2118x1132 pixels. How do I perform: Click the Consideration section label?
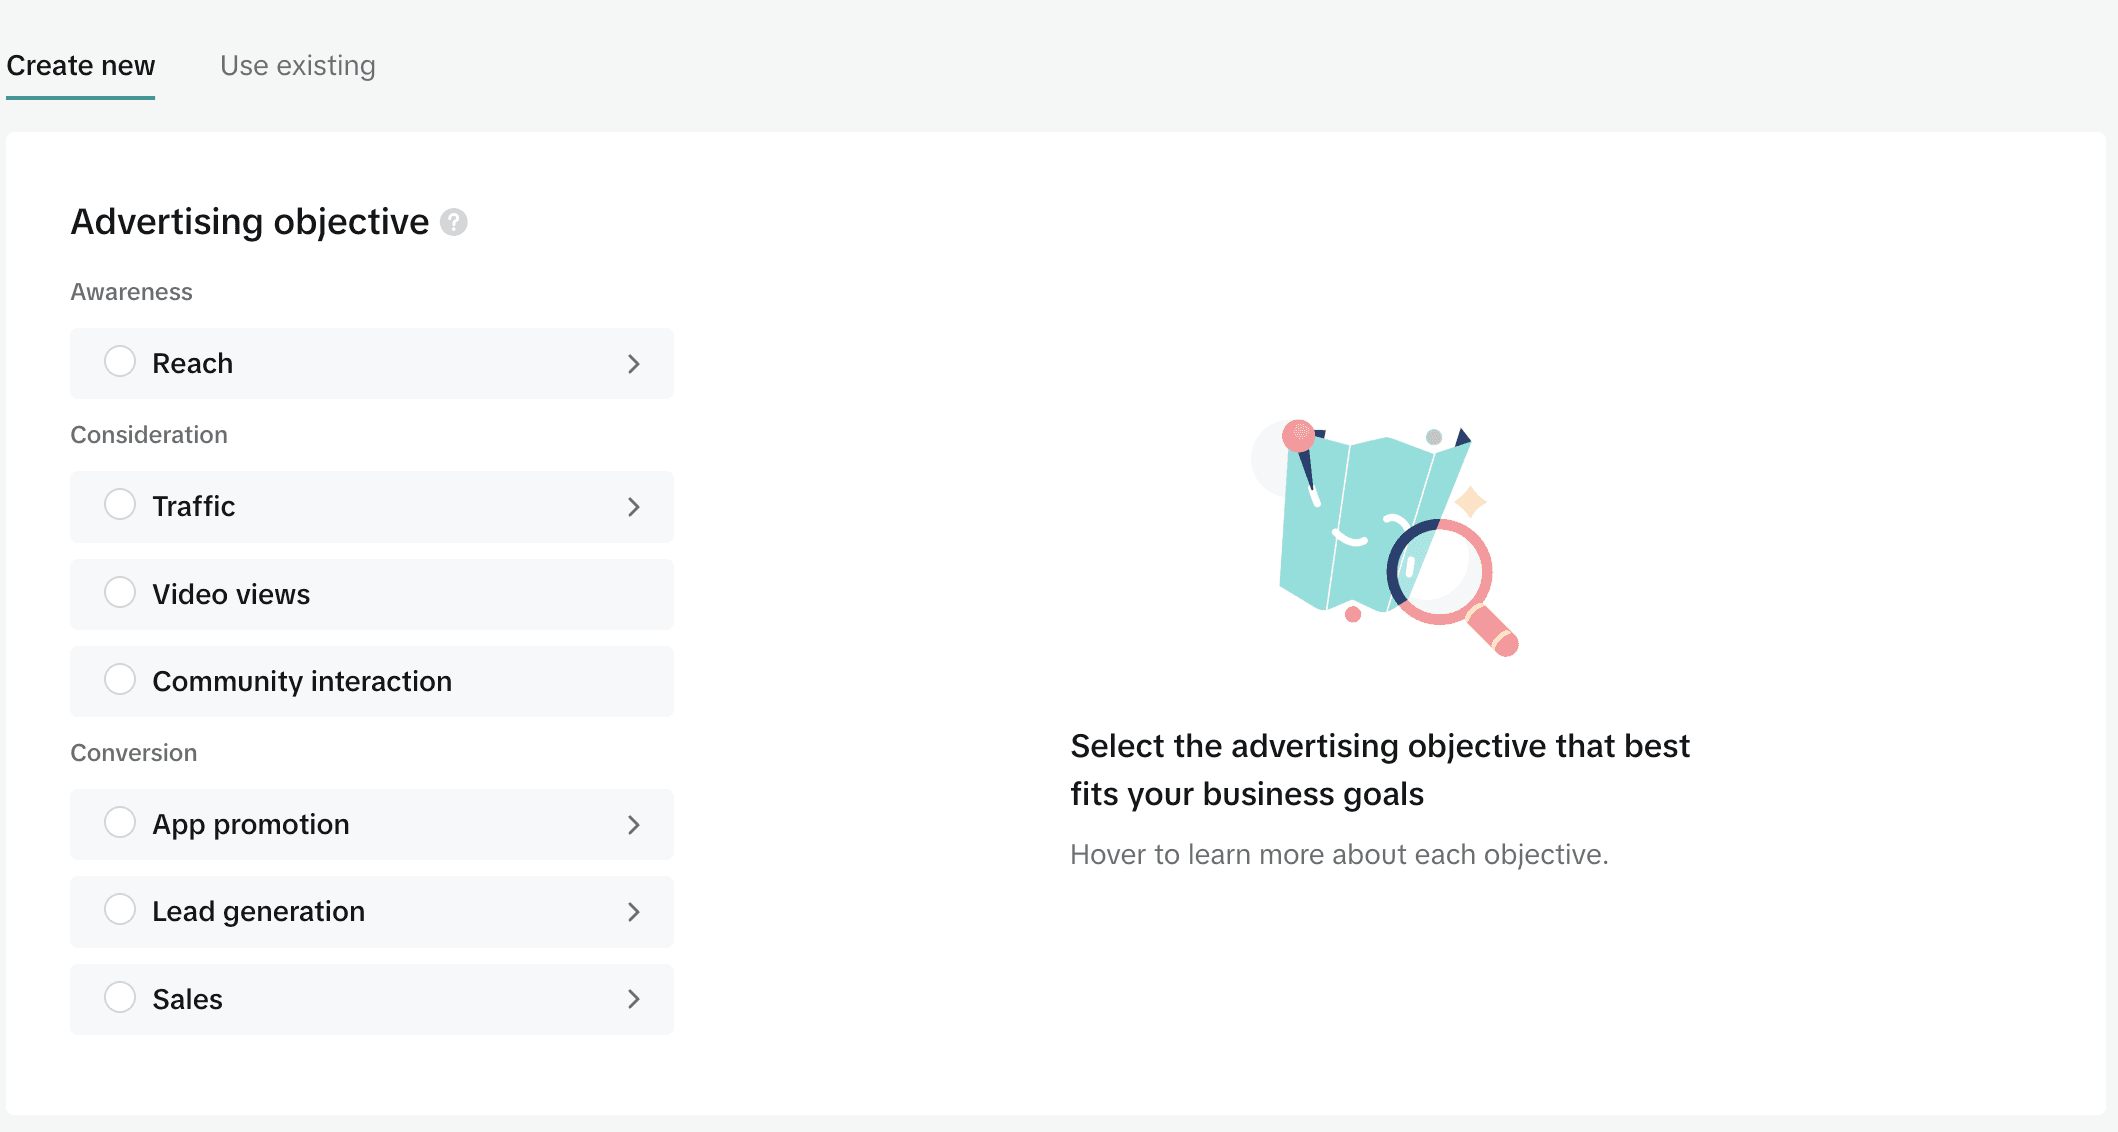[x=148, y=434]
